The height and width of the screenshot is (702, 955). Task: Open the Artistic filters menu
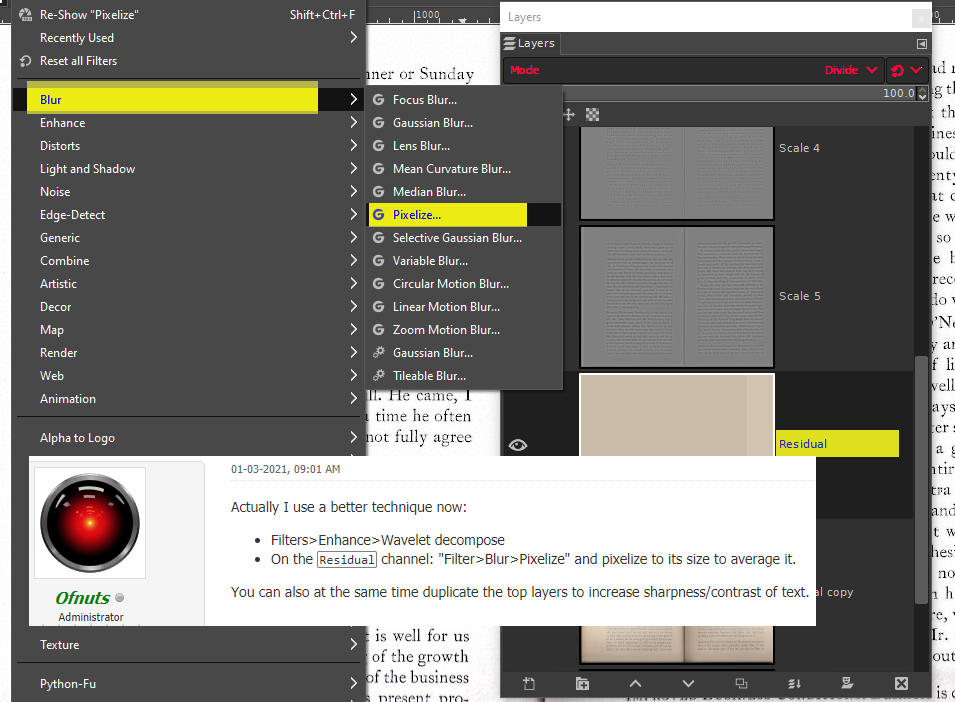pyautogui.click(x=188, y=284)
